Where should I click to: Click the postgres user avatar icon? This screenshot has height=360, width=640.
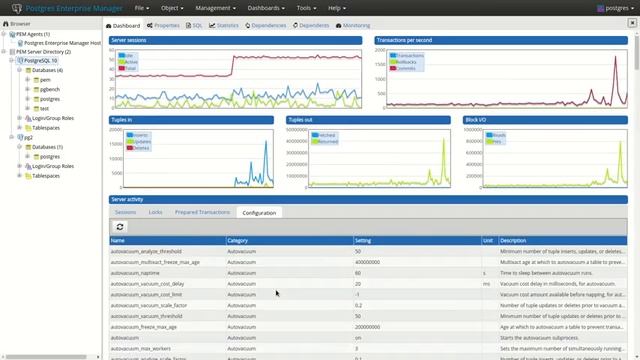(600, 8)
